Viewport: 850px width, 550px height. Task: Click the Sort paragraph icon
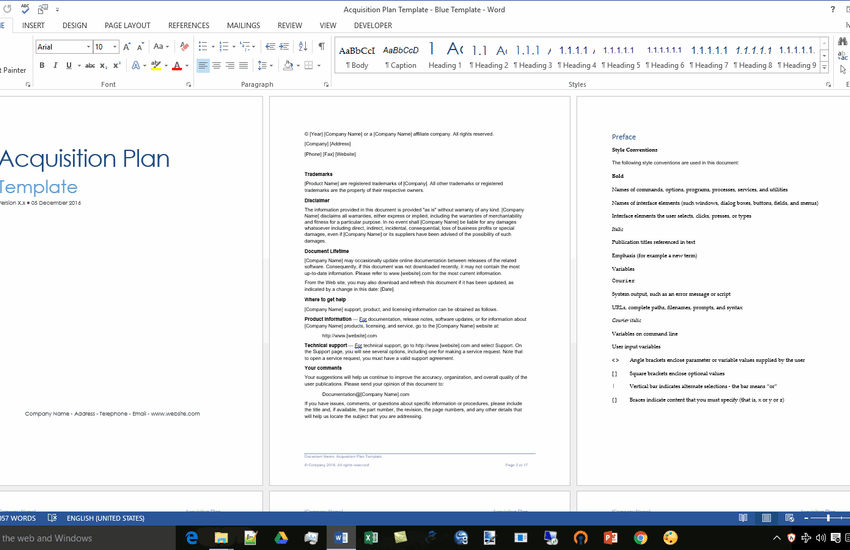coord(303,47)
